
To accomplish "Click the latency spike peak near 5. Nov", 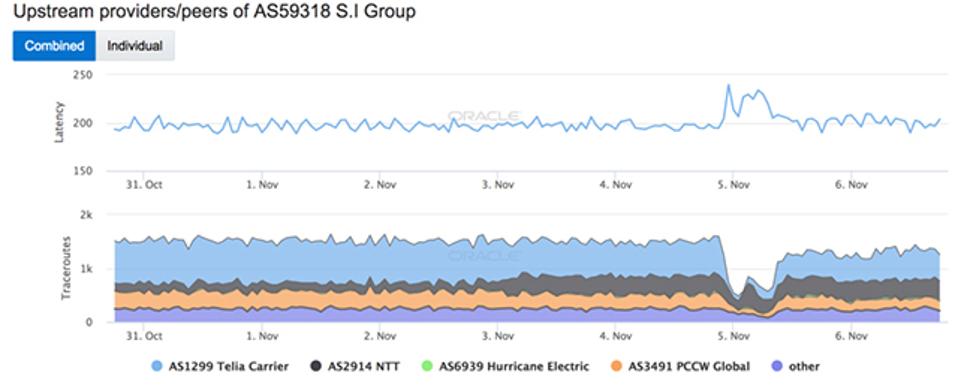I will pos(728,86).
